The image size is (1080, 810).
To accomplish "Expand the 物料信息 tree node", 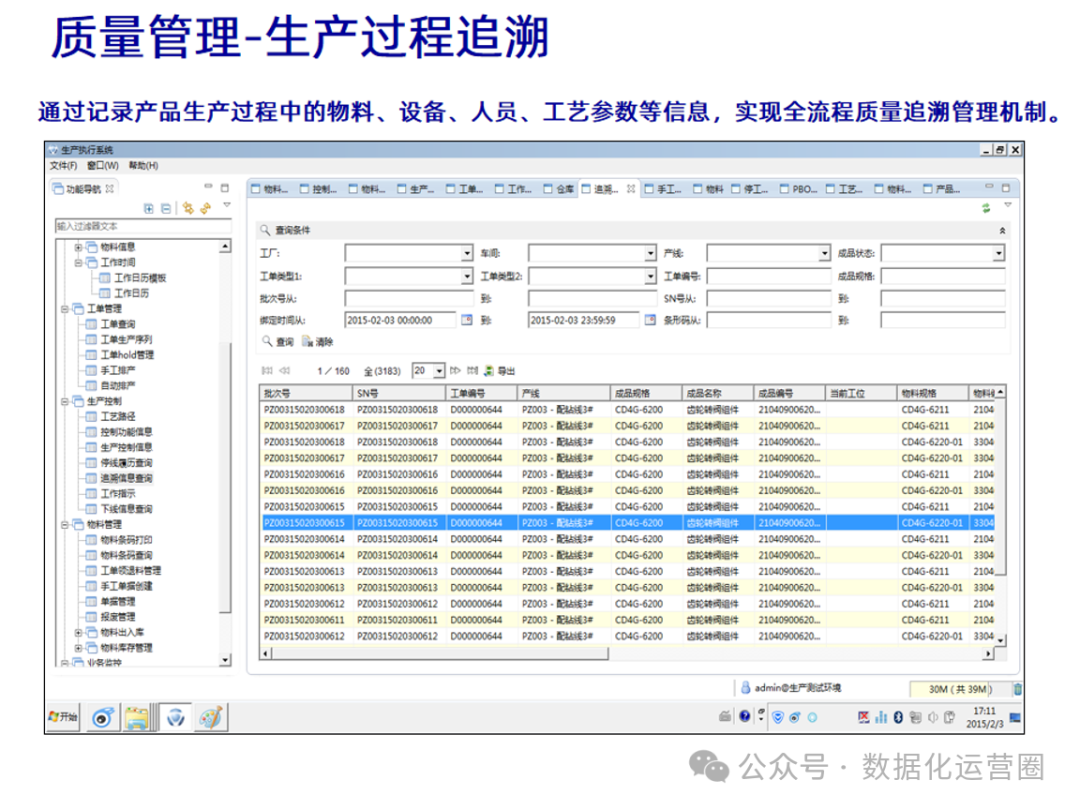I will click(78, 247).
